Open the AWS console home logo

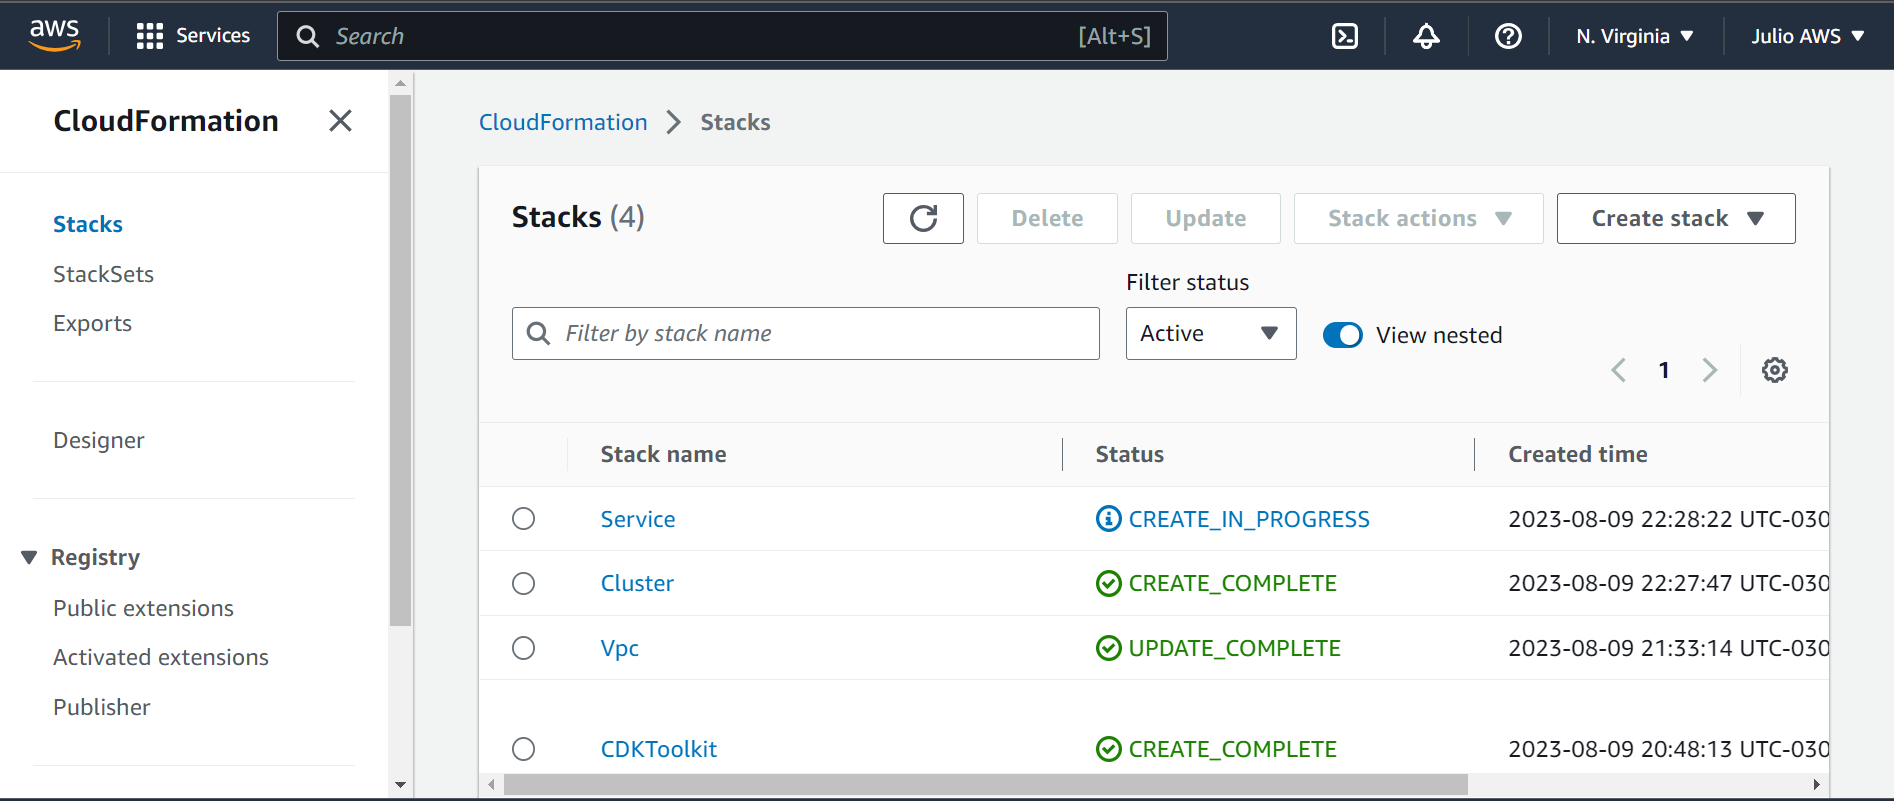(54, 35)
